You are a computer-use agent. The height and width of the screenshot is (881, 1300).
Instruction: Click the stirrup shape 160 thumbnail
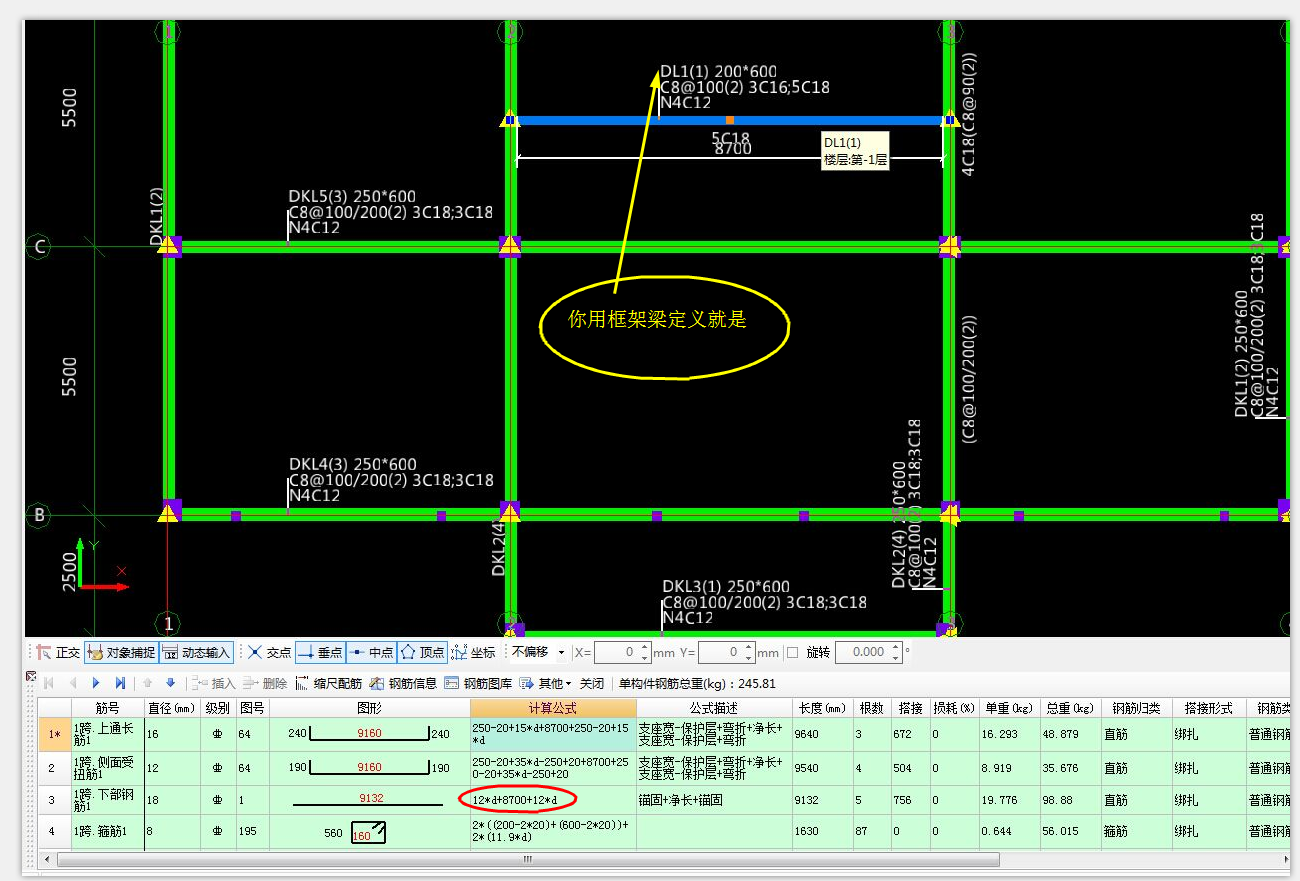[x=368, y=833]
